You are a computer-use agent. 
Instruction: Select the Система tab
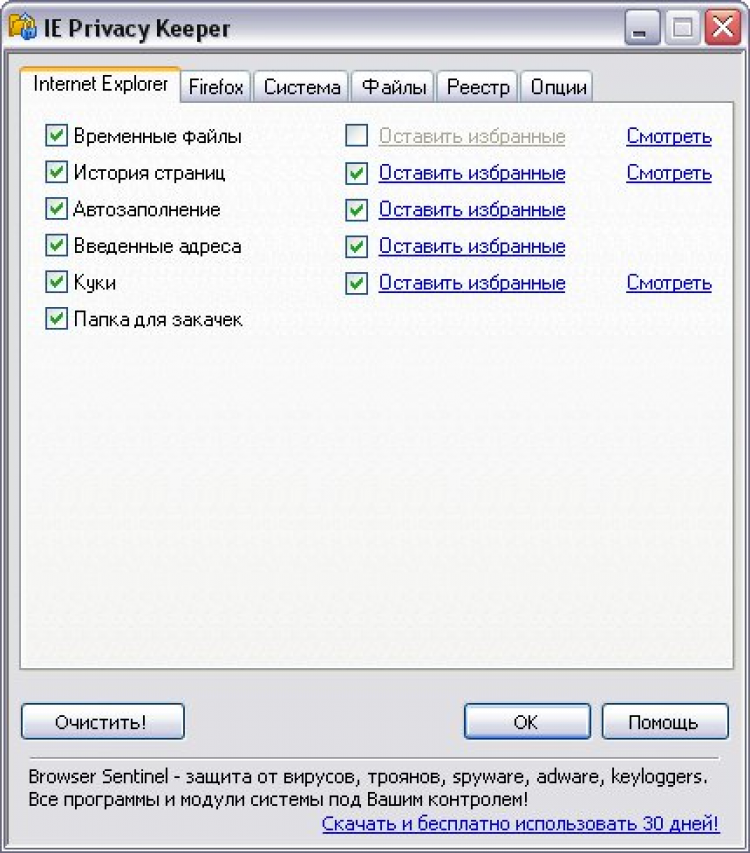(x=302, y=87)
